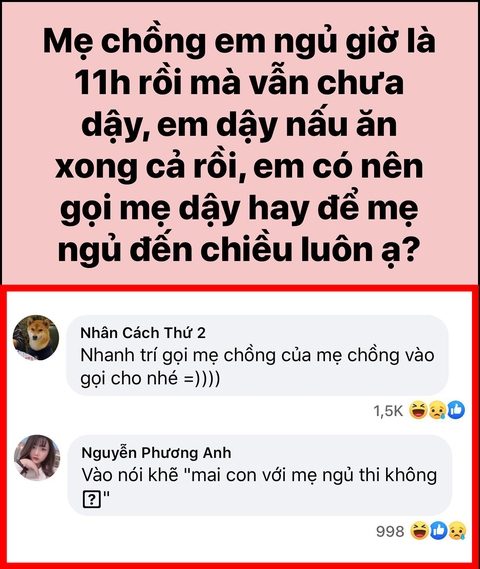Open the Nguyễn Phương Anh profile name

(x=156, y=453)
